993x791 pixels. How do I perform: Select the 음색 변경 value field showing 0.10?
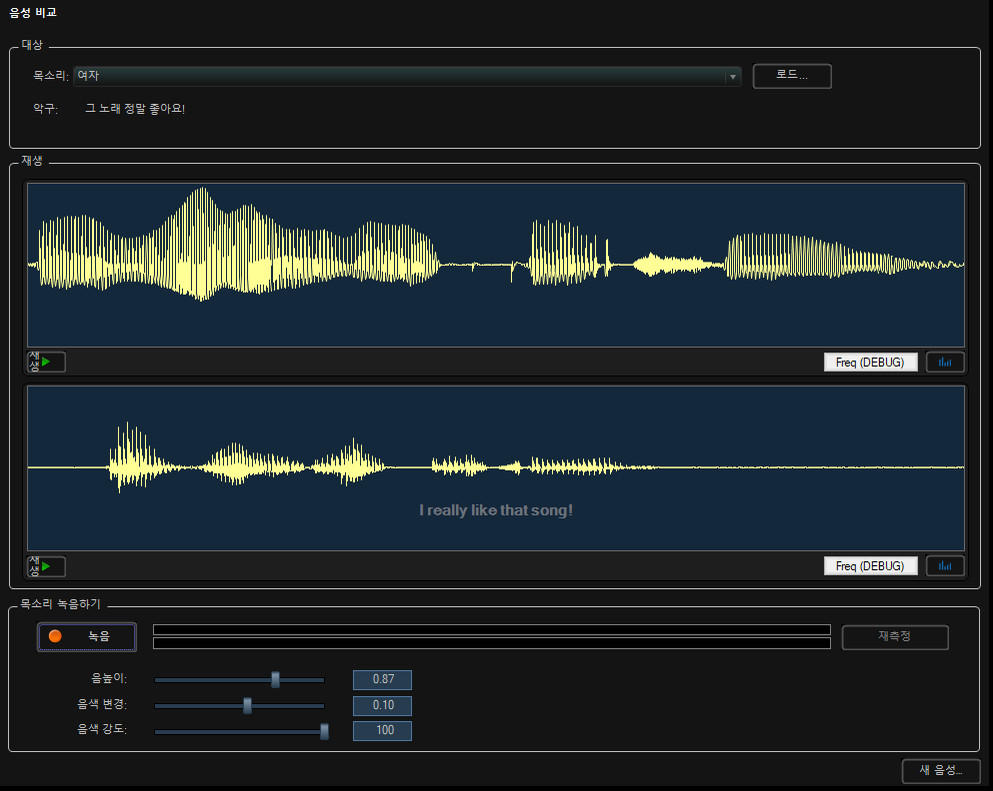pyautogui.click(x=382, y=706)
